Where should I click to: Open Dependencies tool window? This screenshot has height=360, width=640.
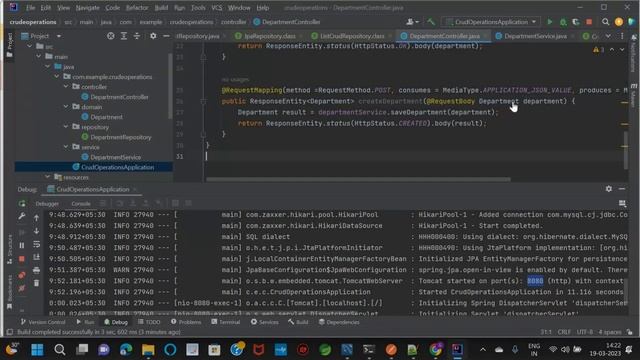[x=339, y=322]
